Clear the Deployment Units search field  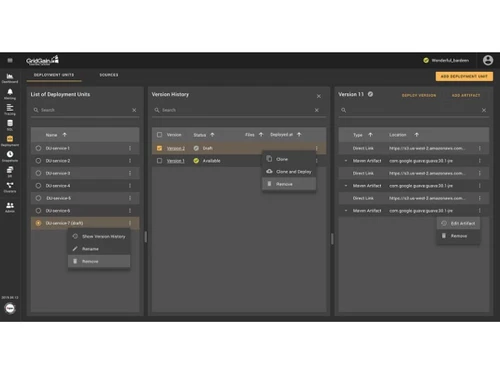click(x=134, y=110)
